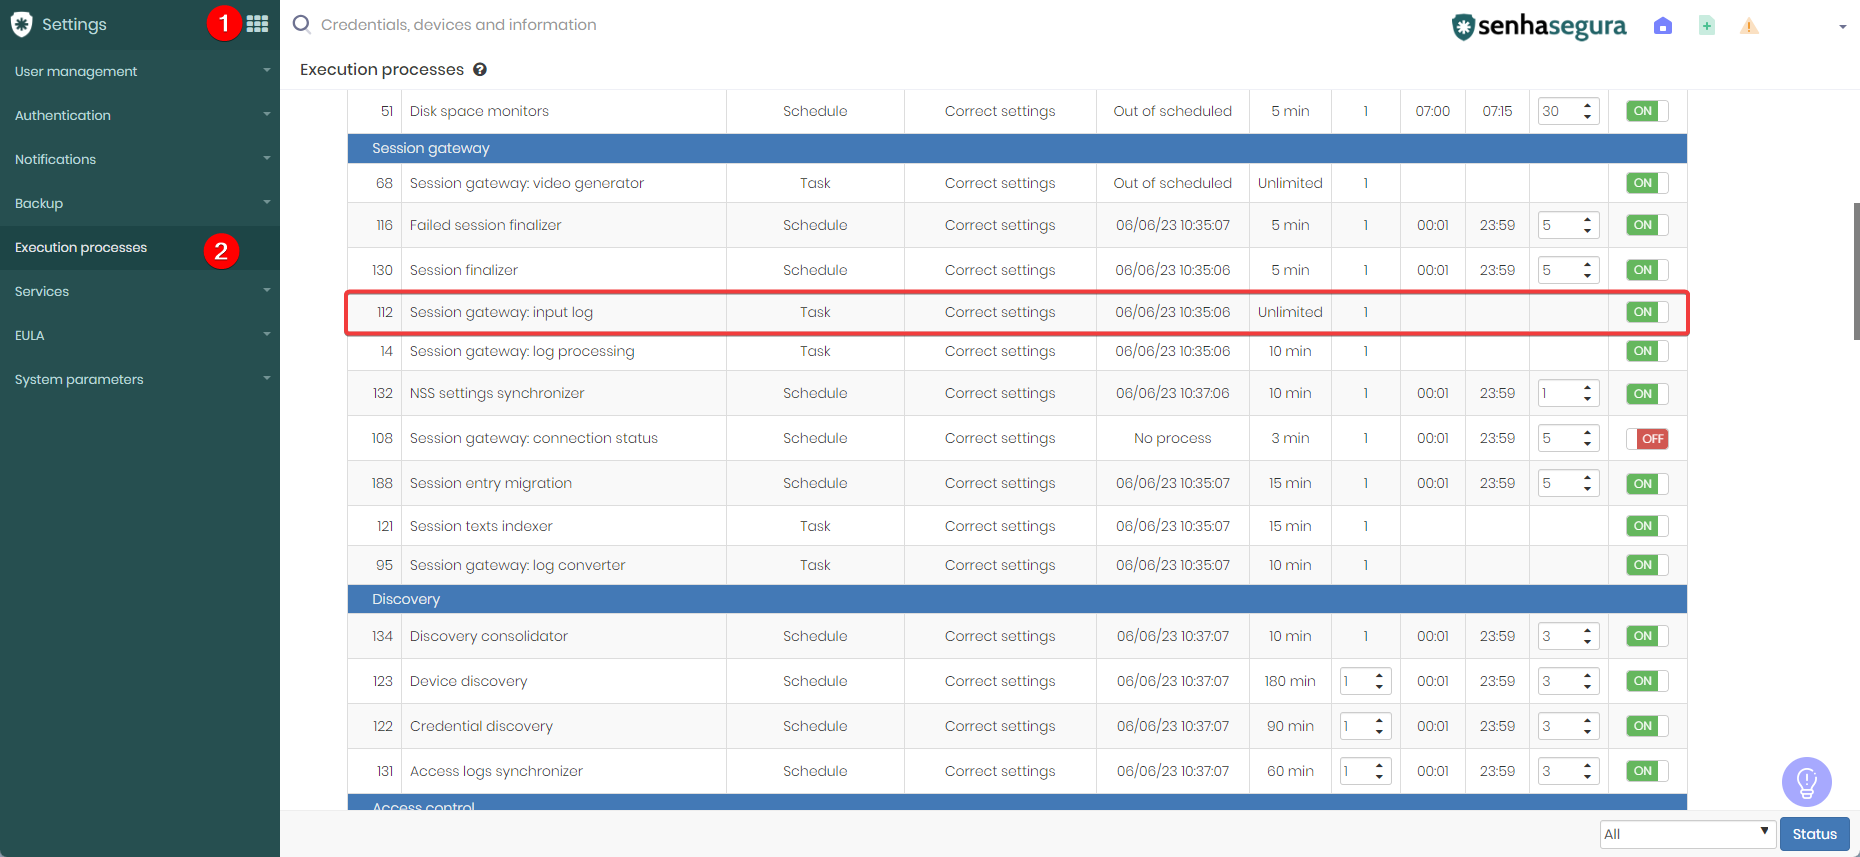Toggle Disk space monitors ON switch
This screenshot has height=857, width=1860.
coord(1646,111)
